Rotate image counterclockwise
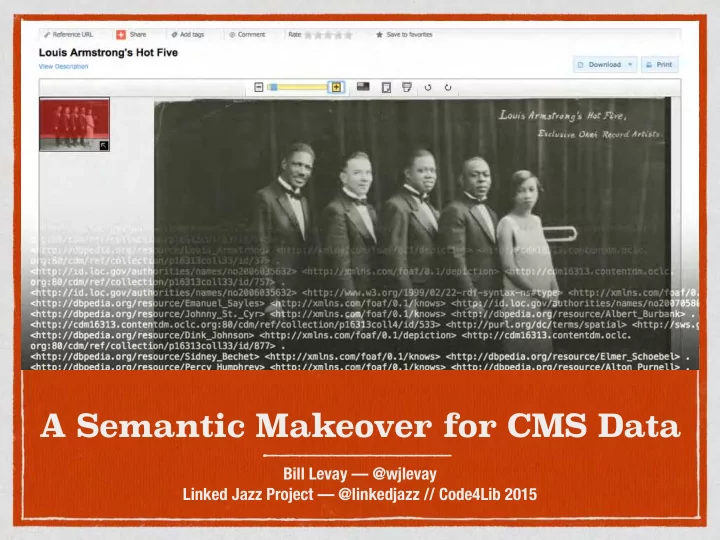Image resolution: width=720 pixels, height=540 pixels. click(428, 87)
